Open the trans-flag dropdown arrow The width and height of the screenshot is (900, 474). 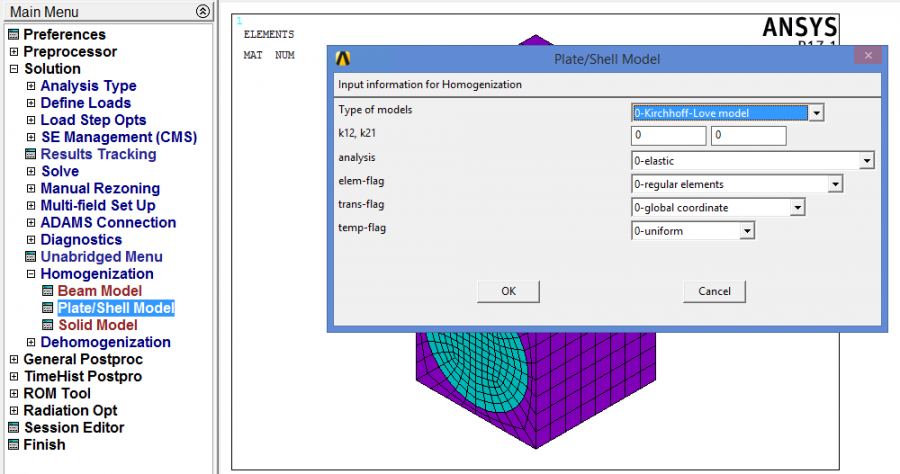click(x=797, y=208)
